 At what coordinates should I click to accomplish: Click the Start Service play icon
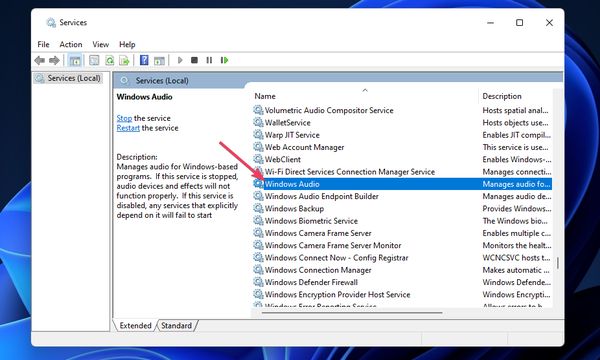click(x=180, y=60)
